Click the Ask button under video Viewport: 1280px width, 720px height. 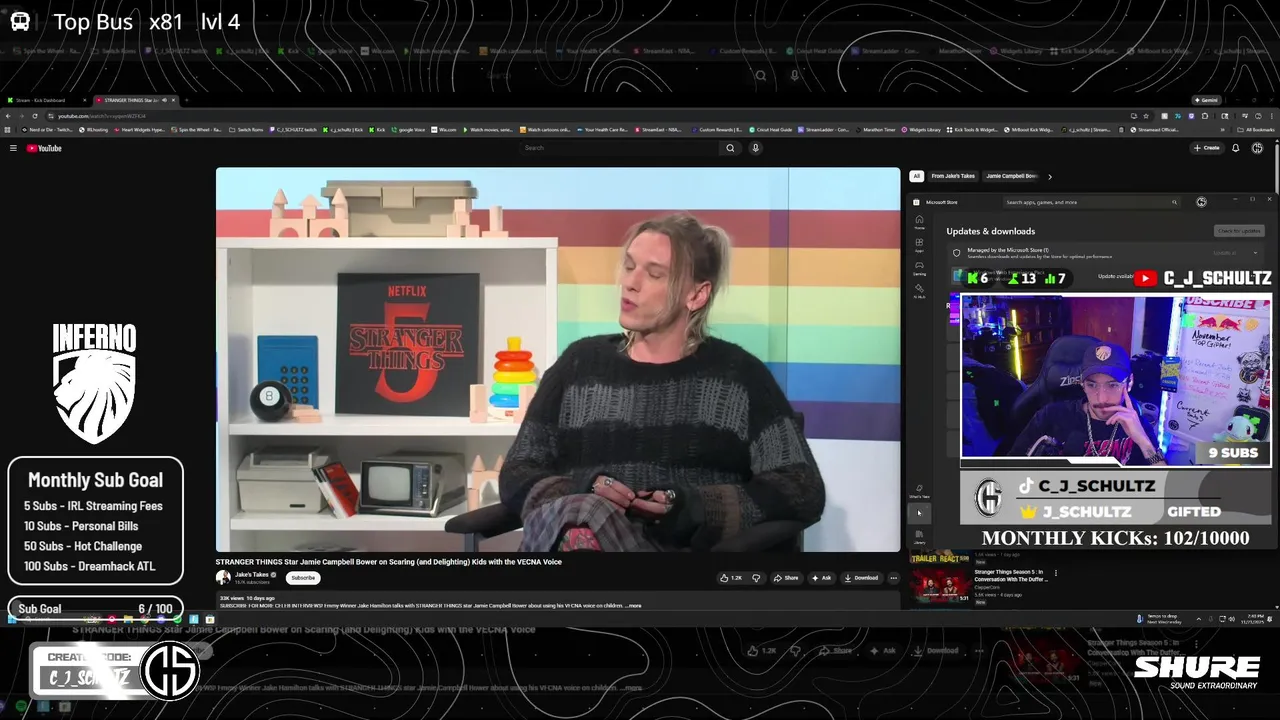coord(821,578)
